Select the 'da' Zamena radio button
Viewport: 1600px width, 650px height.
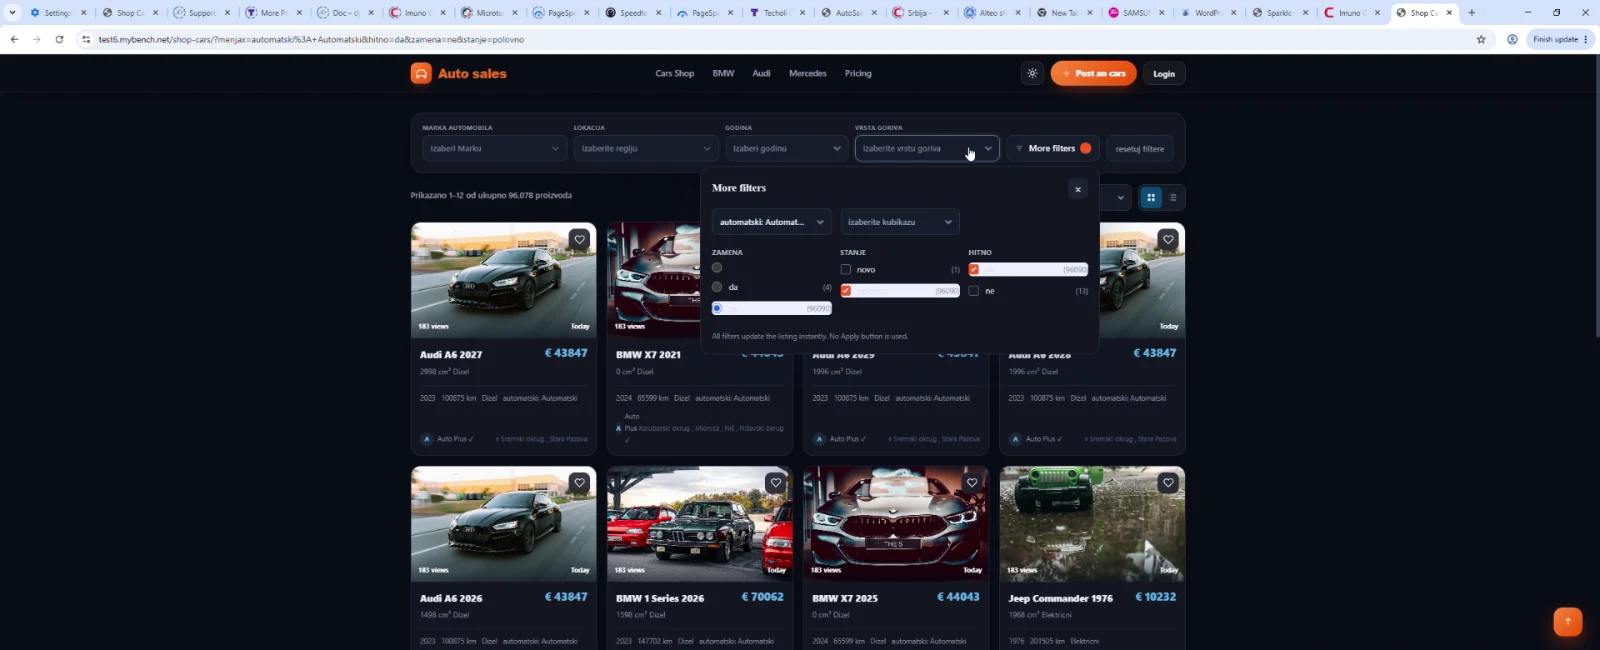point(717,287)
